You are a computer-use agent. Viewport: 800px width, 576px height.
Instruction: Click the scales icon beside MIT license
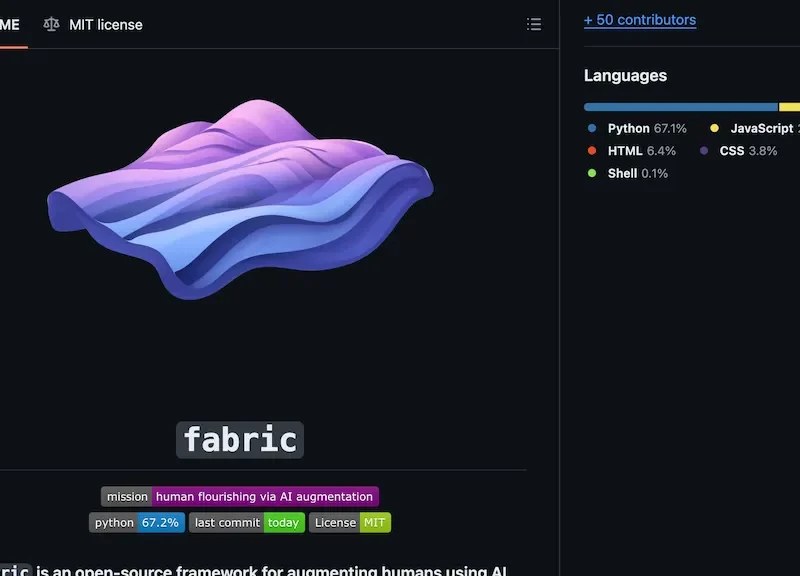pos(50,24)
